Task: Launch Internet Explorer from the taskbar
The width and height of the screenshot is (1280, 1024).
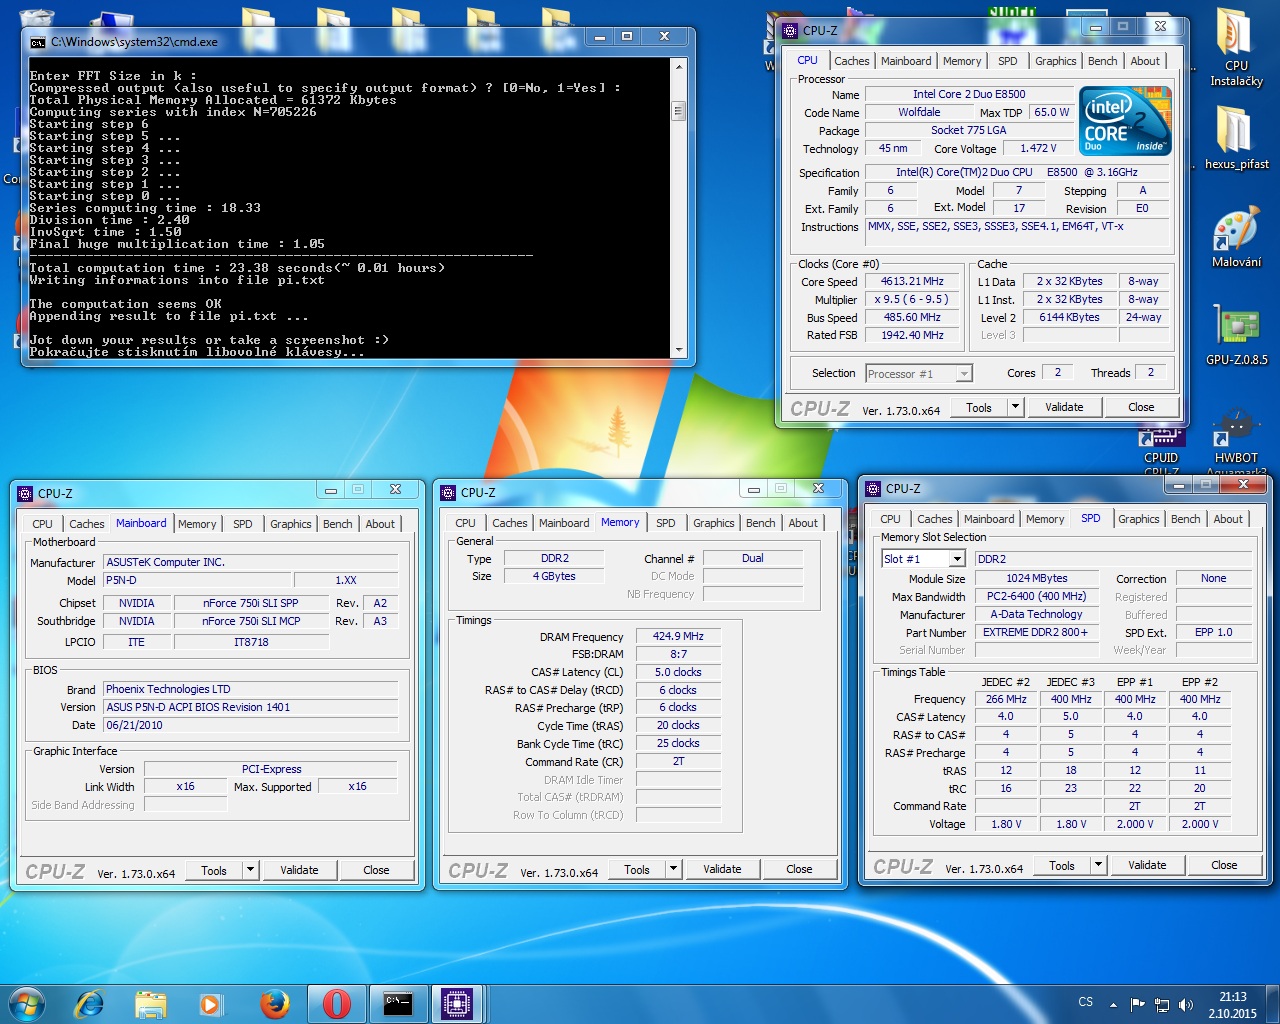Action: (x=89, y=1004)
